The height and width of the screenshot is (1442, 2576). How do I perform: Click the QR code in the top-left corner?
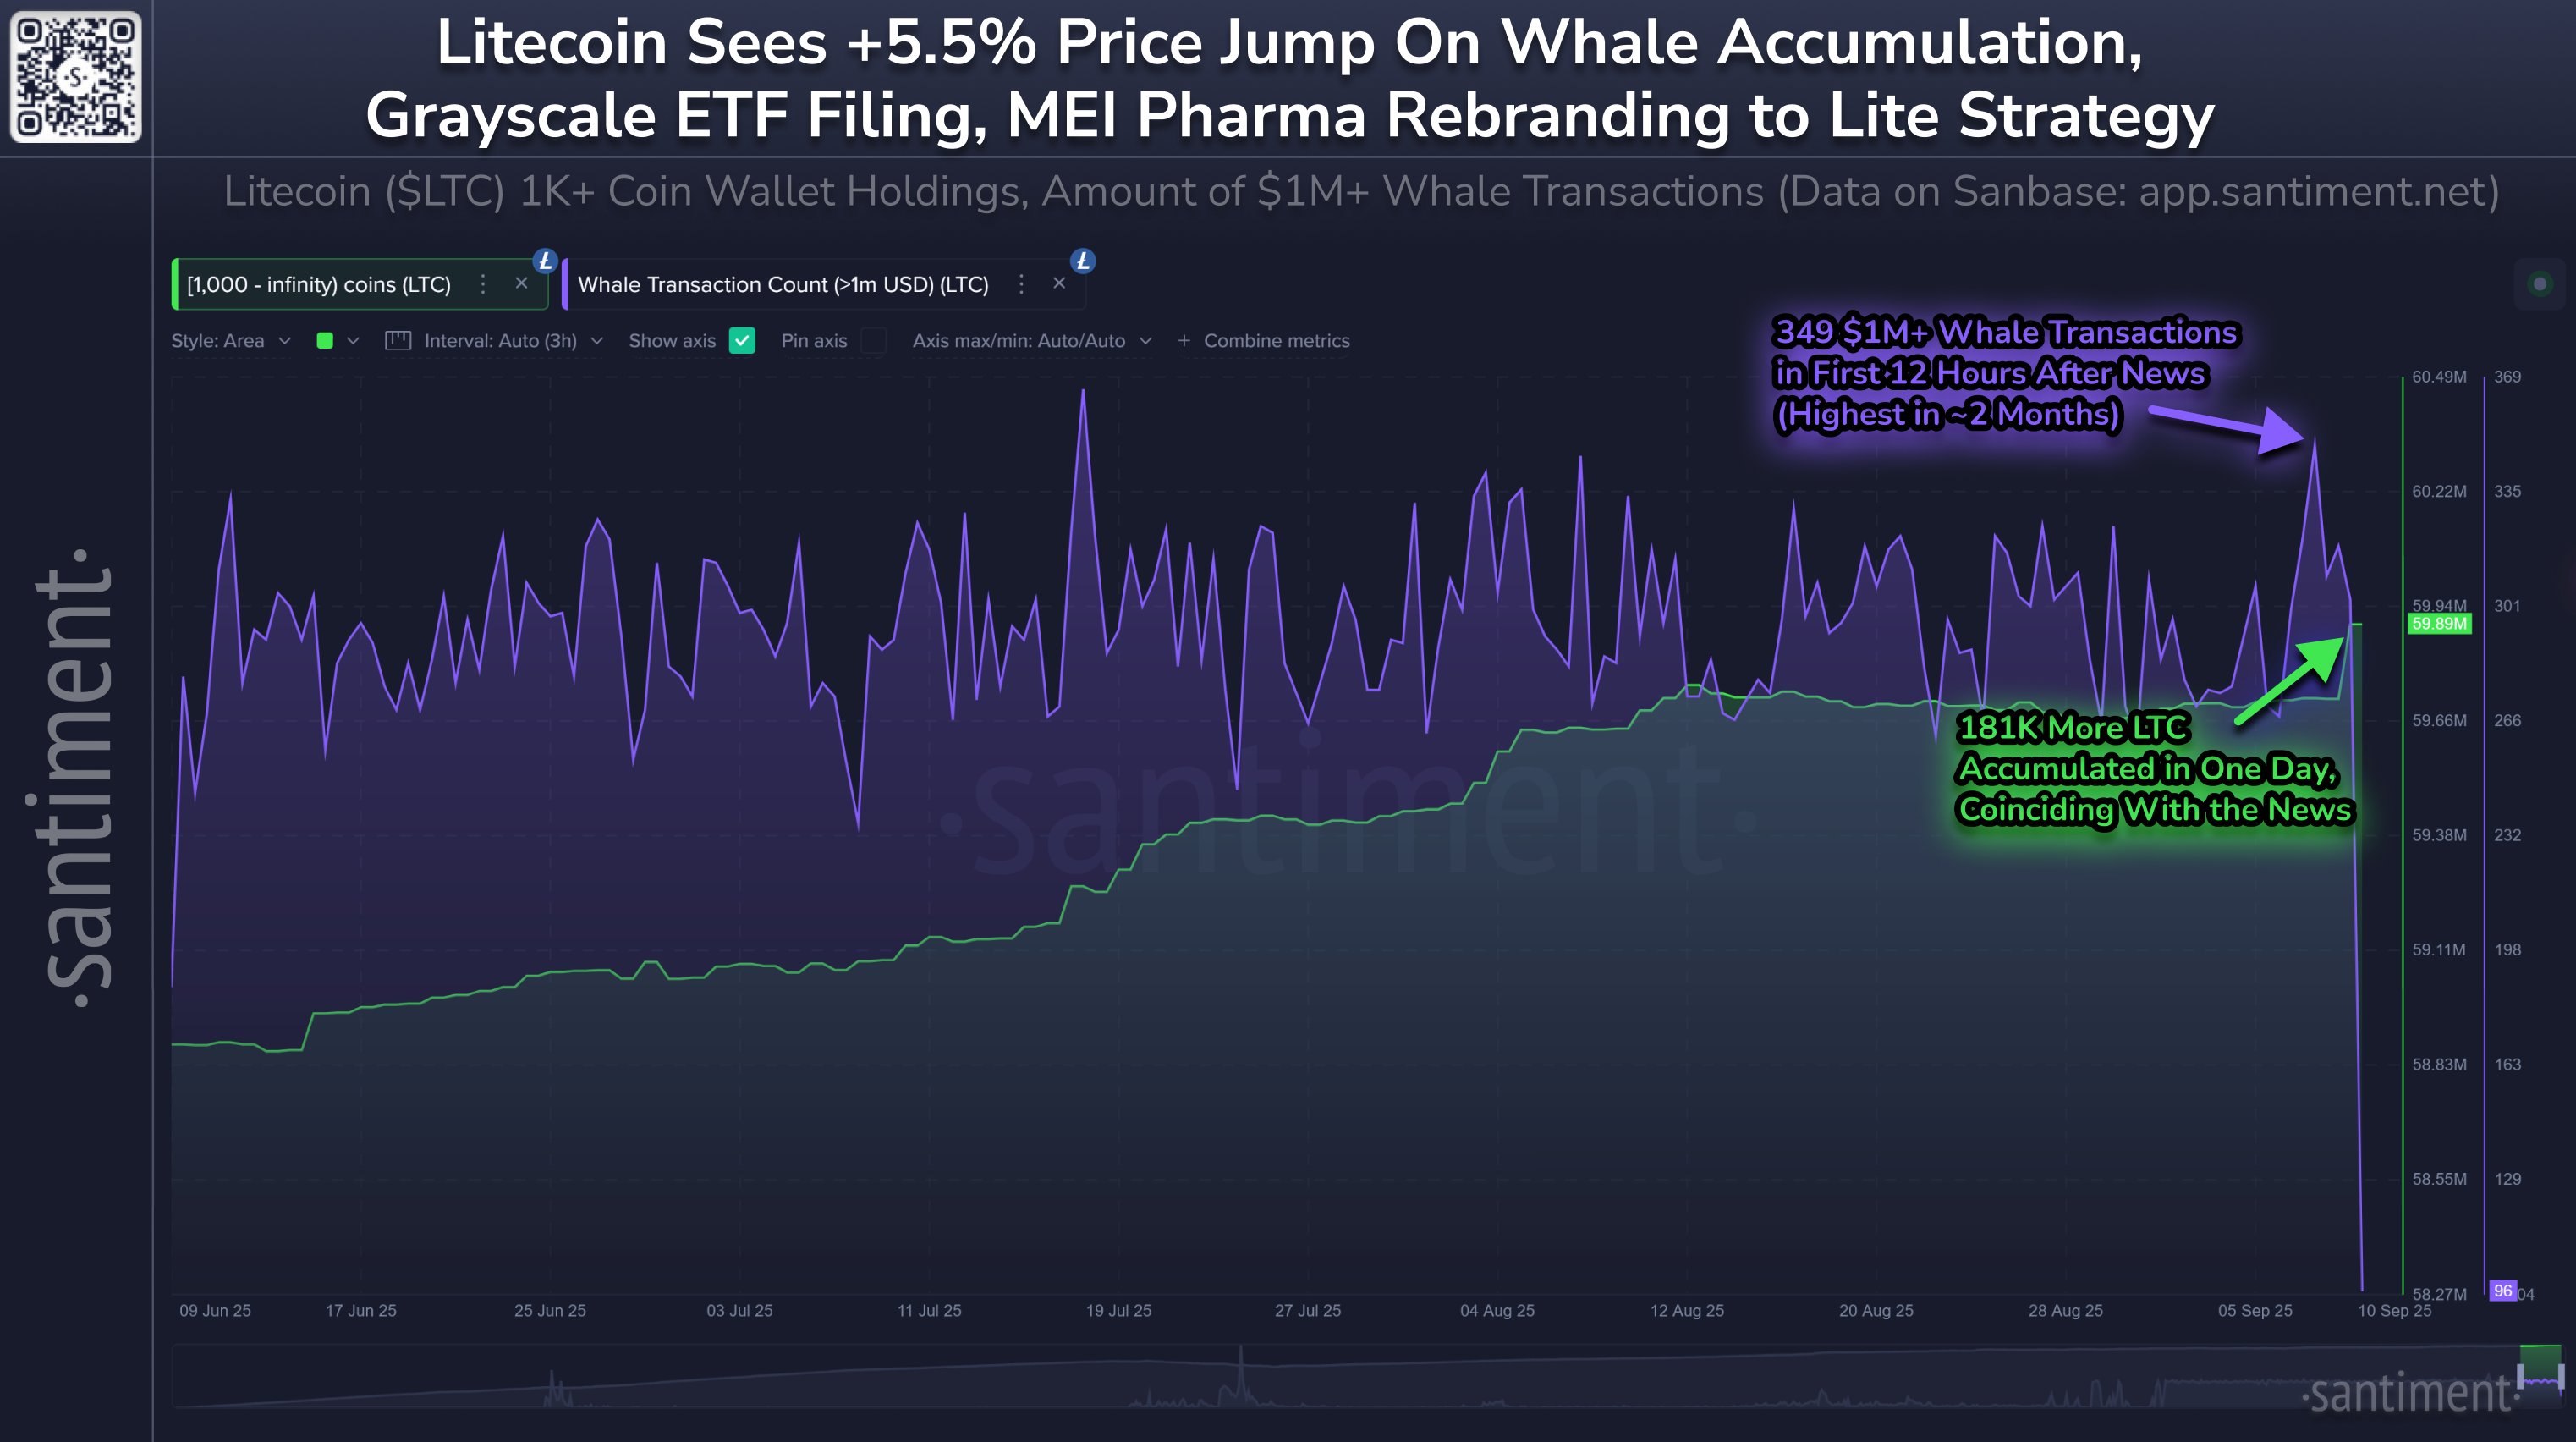(75, 76)
